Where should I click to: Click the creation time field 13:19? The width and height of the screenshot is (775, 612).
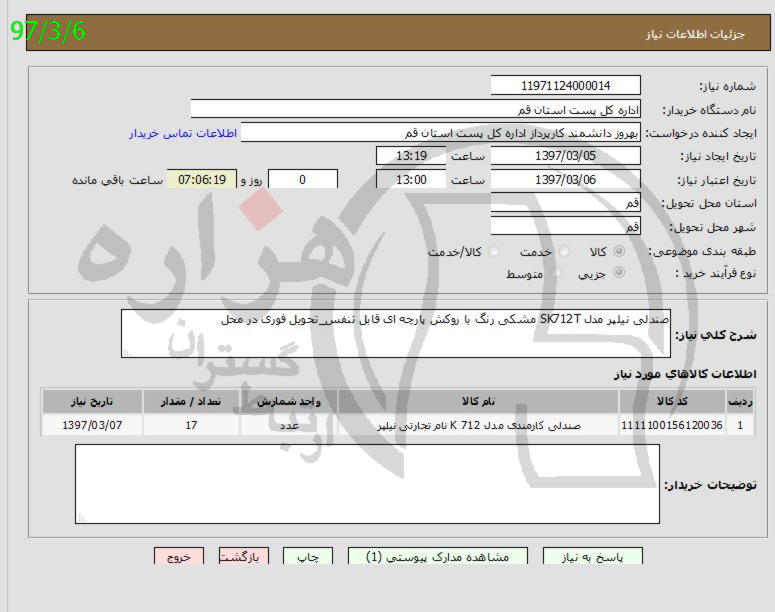411,156
